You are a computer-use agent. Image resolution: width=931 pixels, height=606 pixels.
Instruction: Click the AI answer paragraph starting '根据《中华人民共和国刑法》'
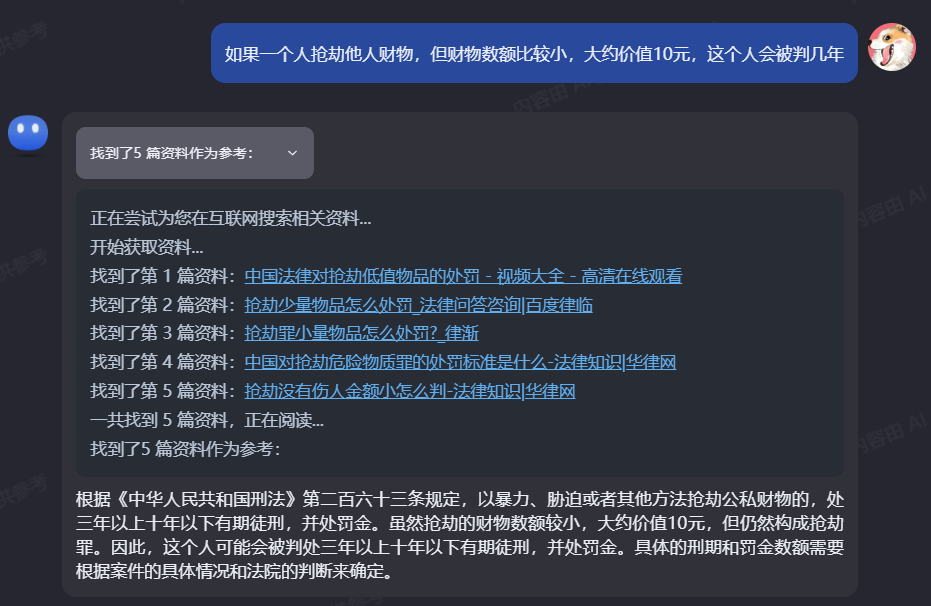(460, 535)
